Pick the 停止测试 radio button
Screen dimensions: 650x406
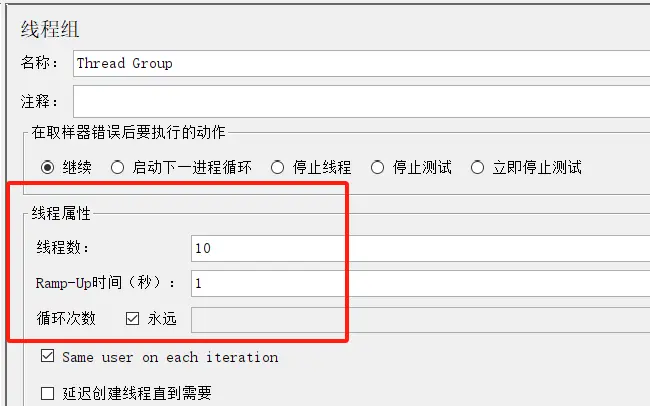[377, 167]
